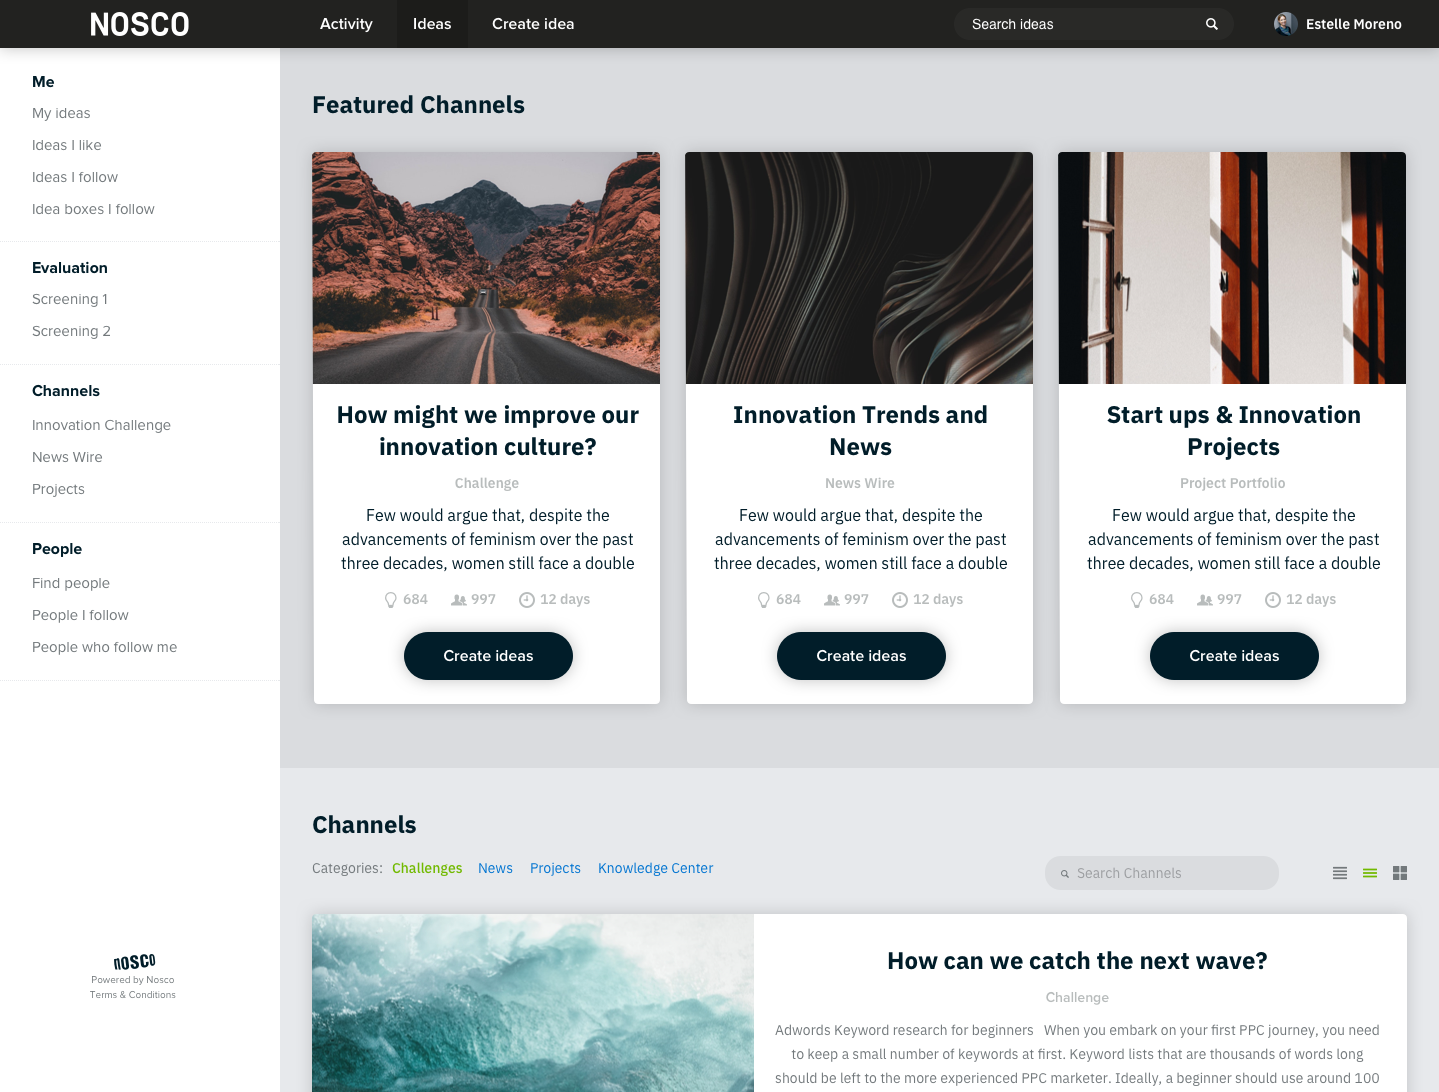Click the search magnifier icon in top bar

(1212, 24)
